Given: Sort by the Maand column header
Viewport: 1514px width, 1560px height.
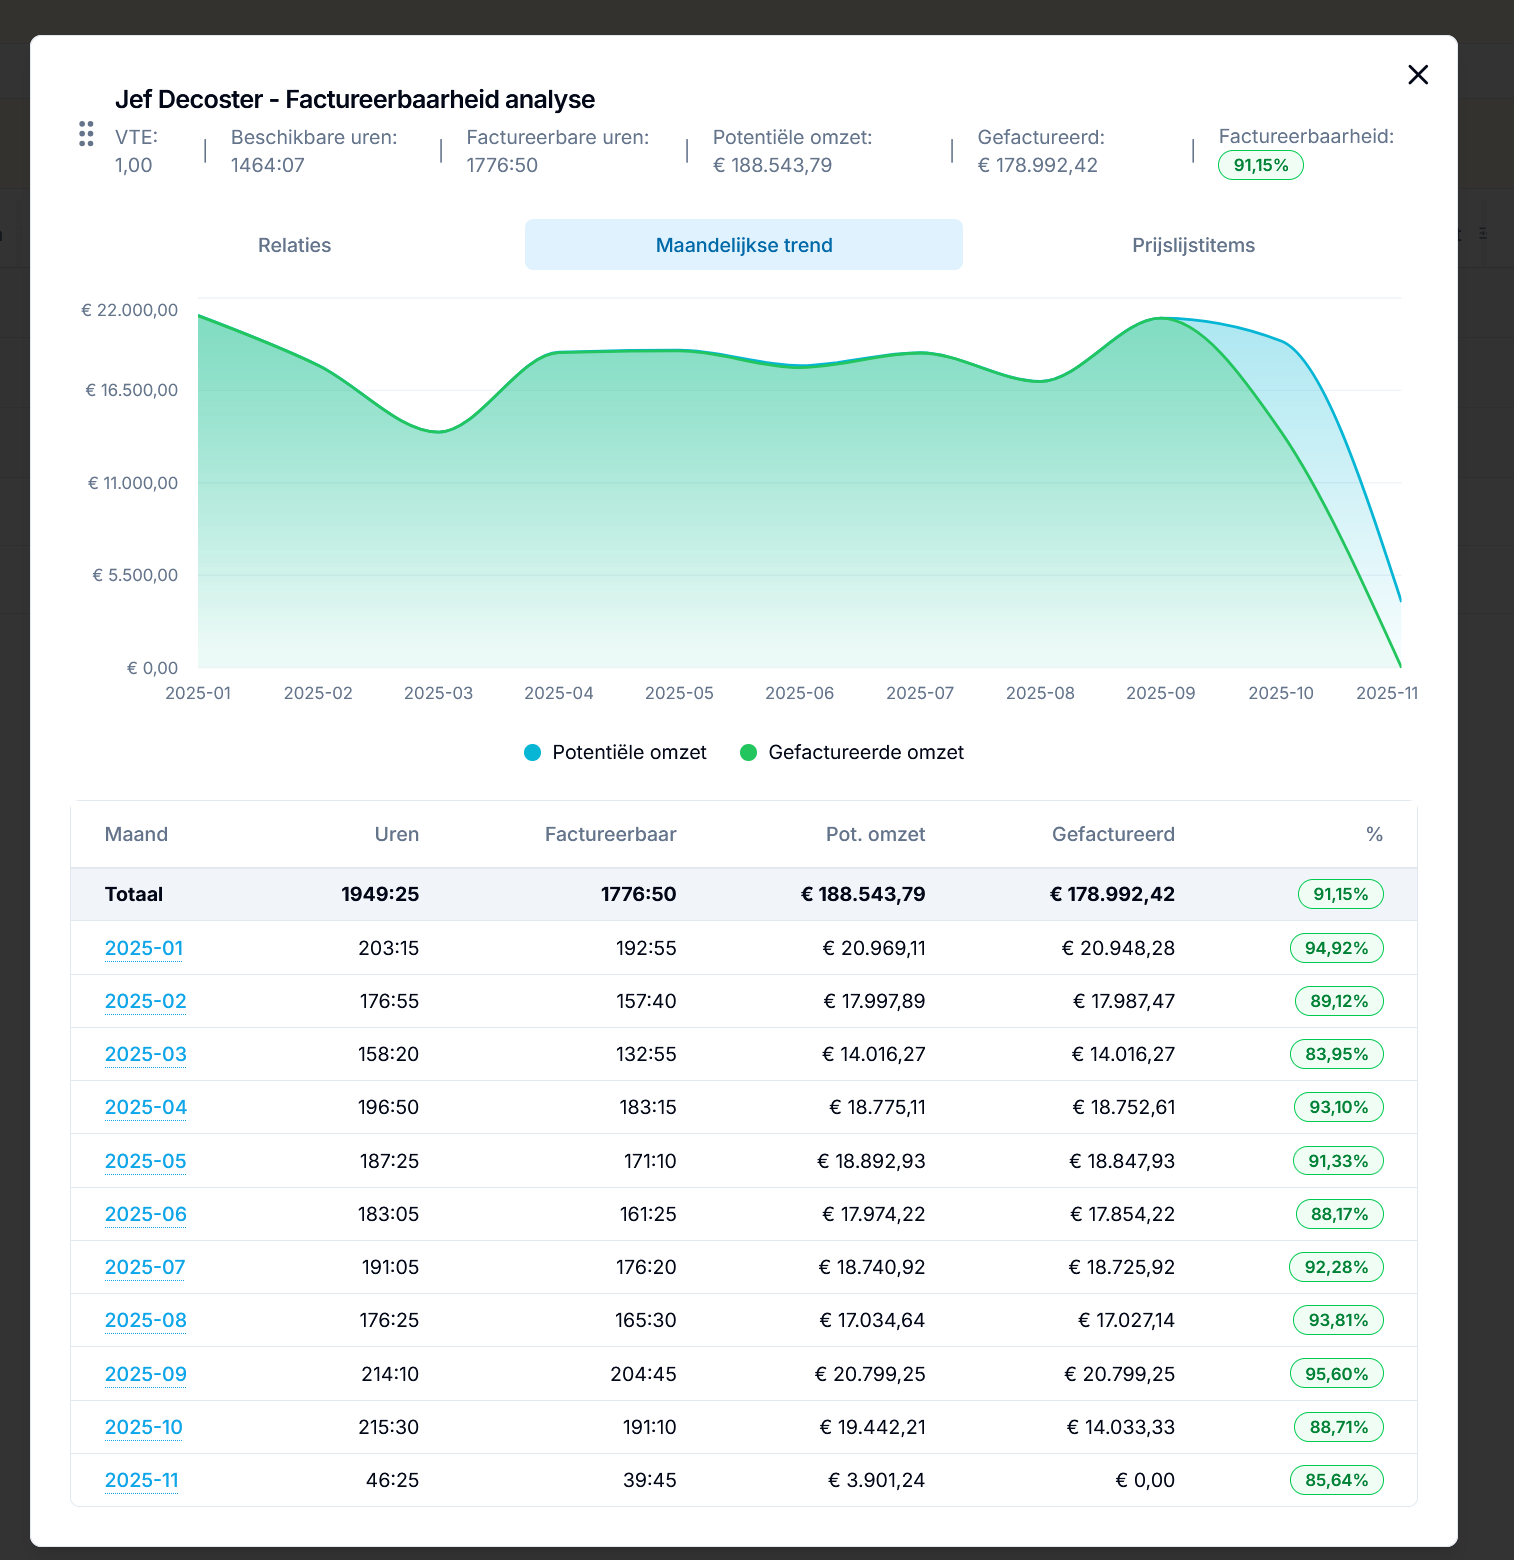Looking at the screenshot, I should tap(136, 834).
